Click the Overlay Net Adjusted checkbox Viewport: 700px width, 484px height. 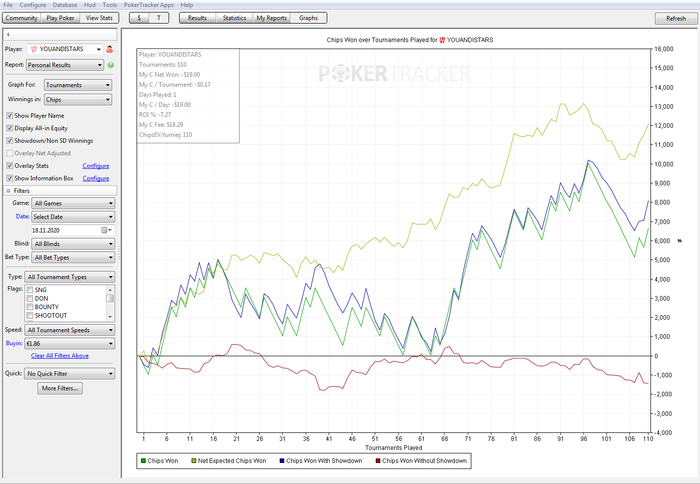pyautogui.click(x=9, y=153)
